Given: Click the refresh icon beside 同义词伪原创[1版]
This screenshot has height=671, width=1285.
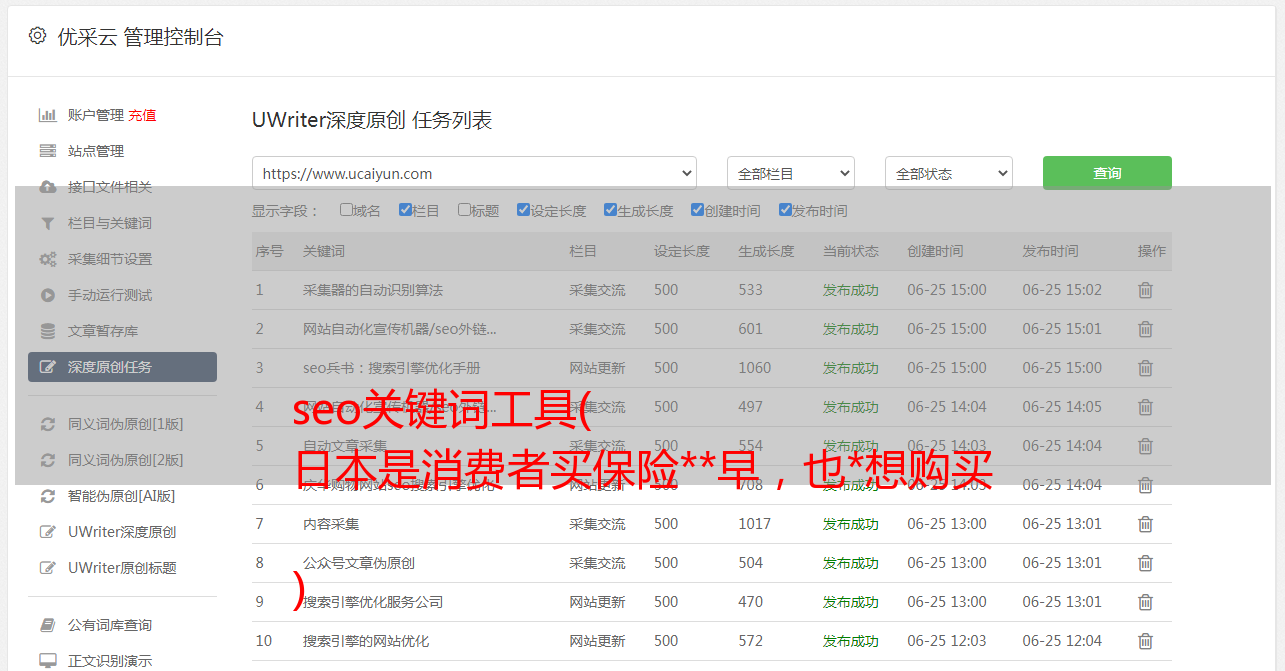Looking at the screenshot, I should coord(47,424).
